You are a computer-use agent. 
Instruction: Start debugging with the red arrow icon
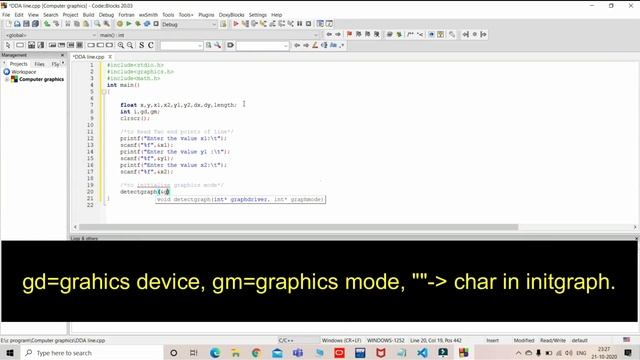236,24
